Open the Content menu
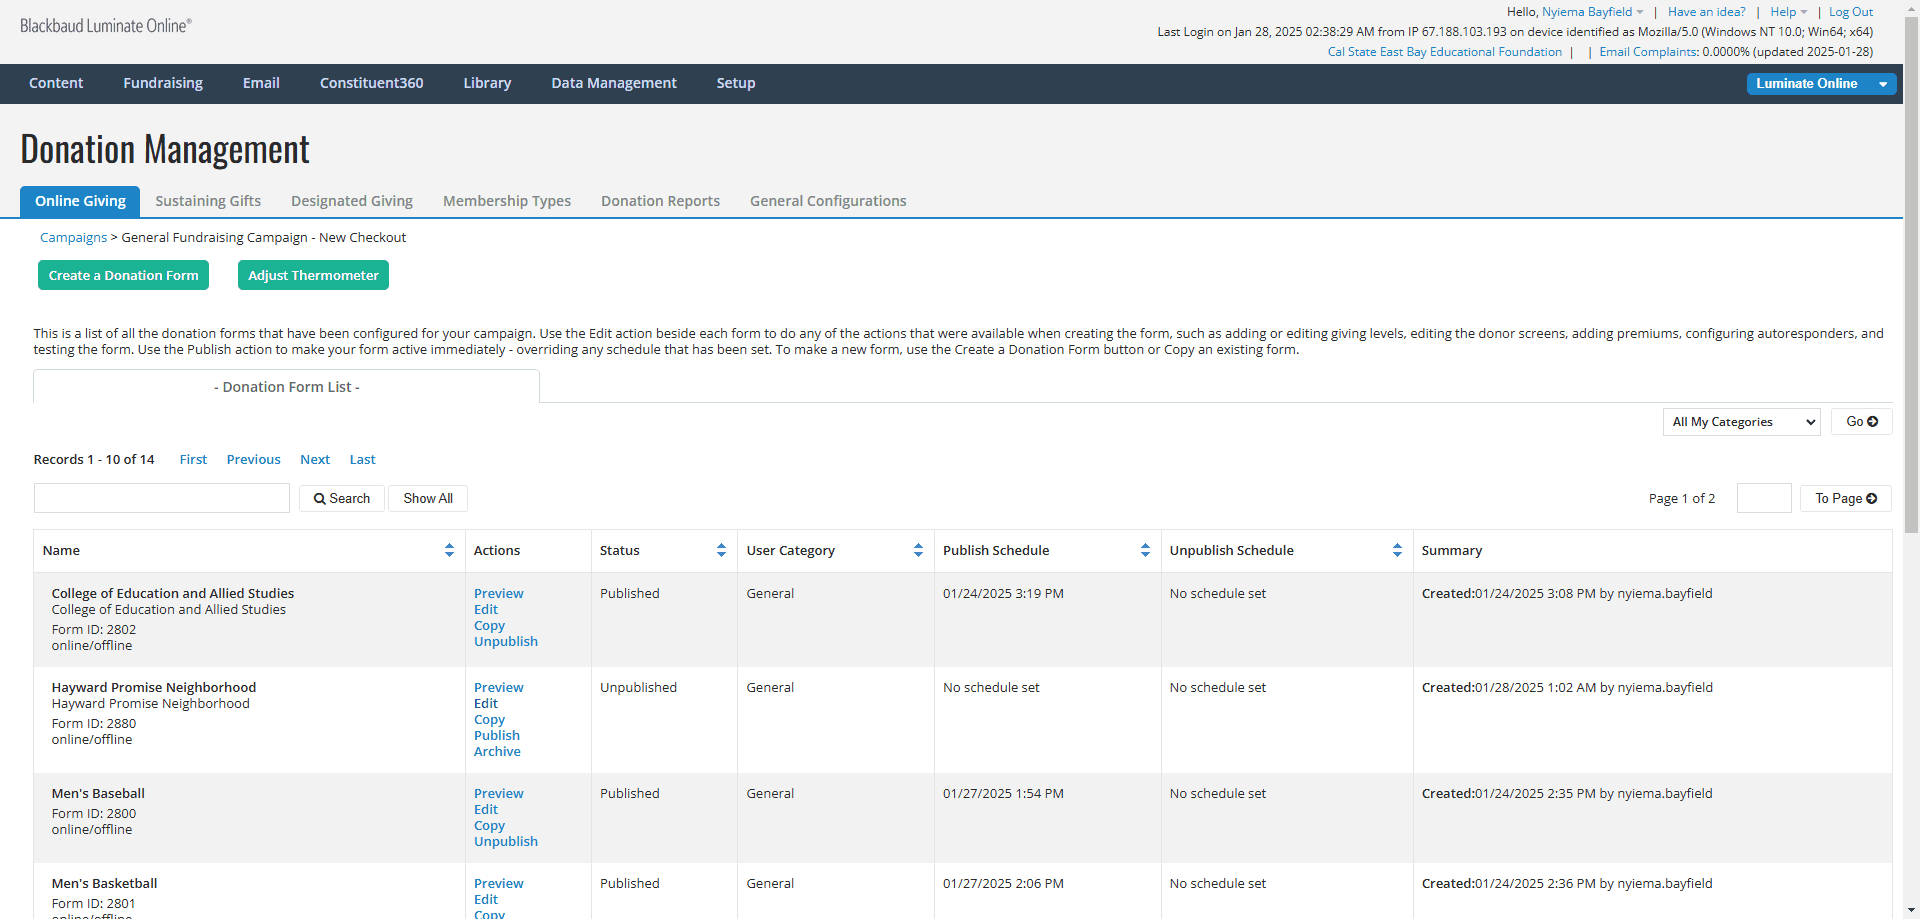The image size is (1920, 919). point(56,83)
